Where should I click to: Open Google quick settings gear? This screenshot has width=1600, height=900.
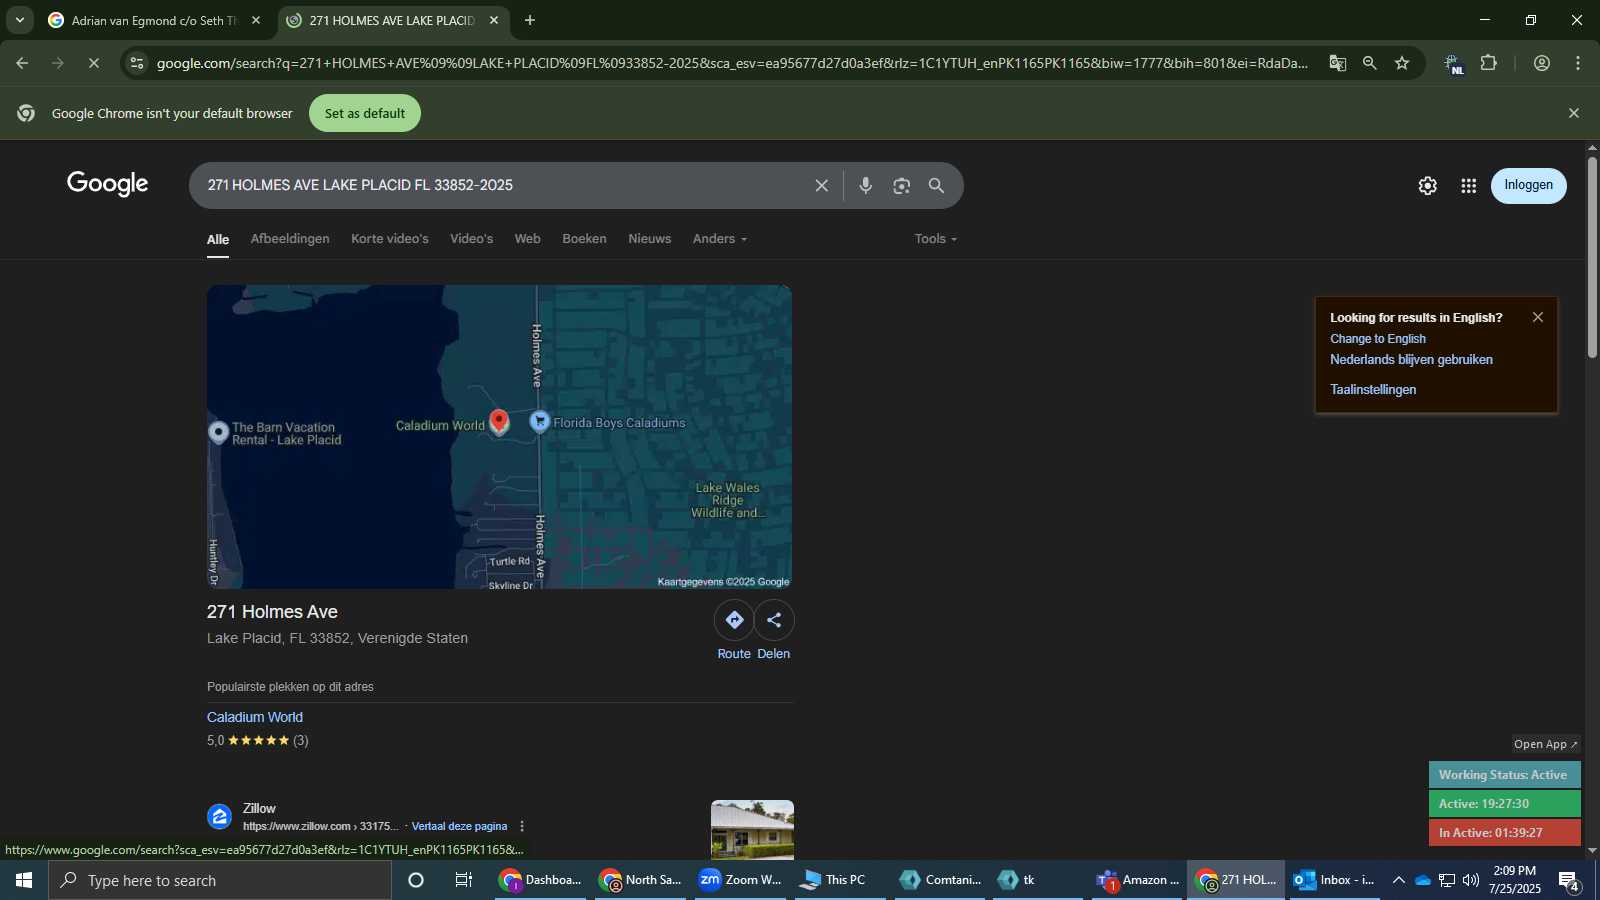pos(1428,185)
